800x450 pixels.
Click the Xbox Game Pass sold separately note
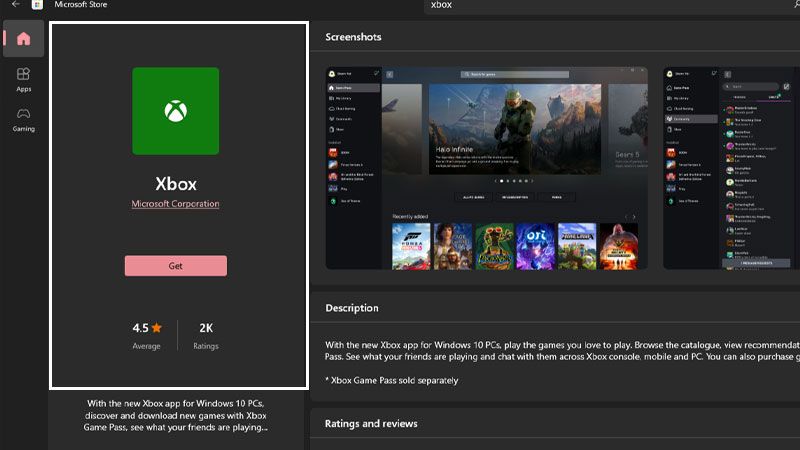point(391,380)
